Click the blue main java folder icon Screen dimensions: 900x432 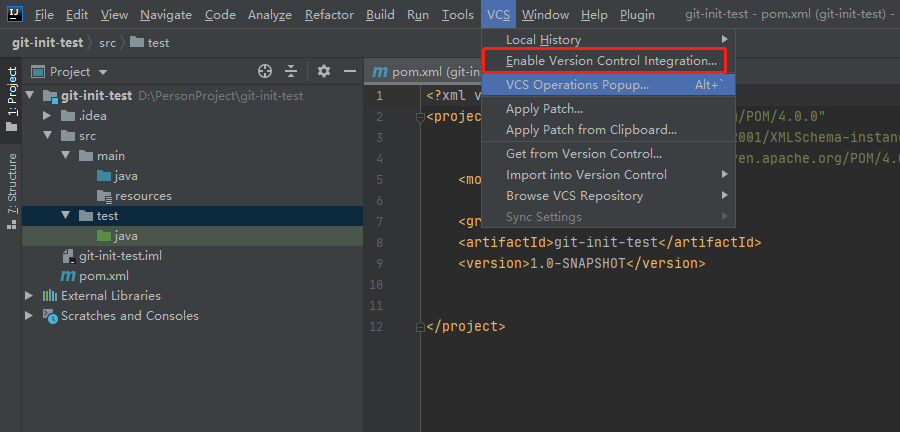104,176
